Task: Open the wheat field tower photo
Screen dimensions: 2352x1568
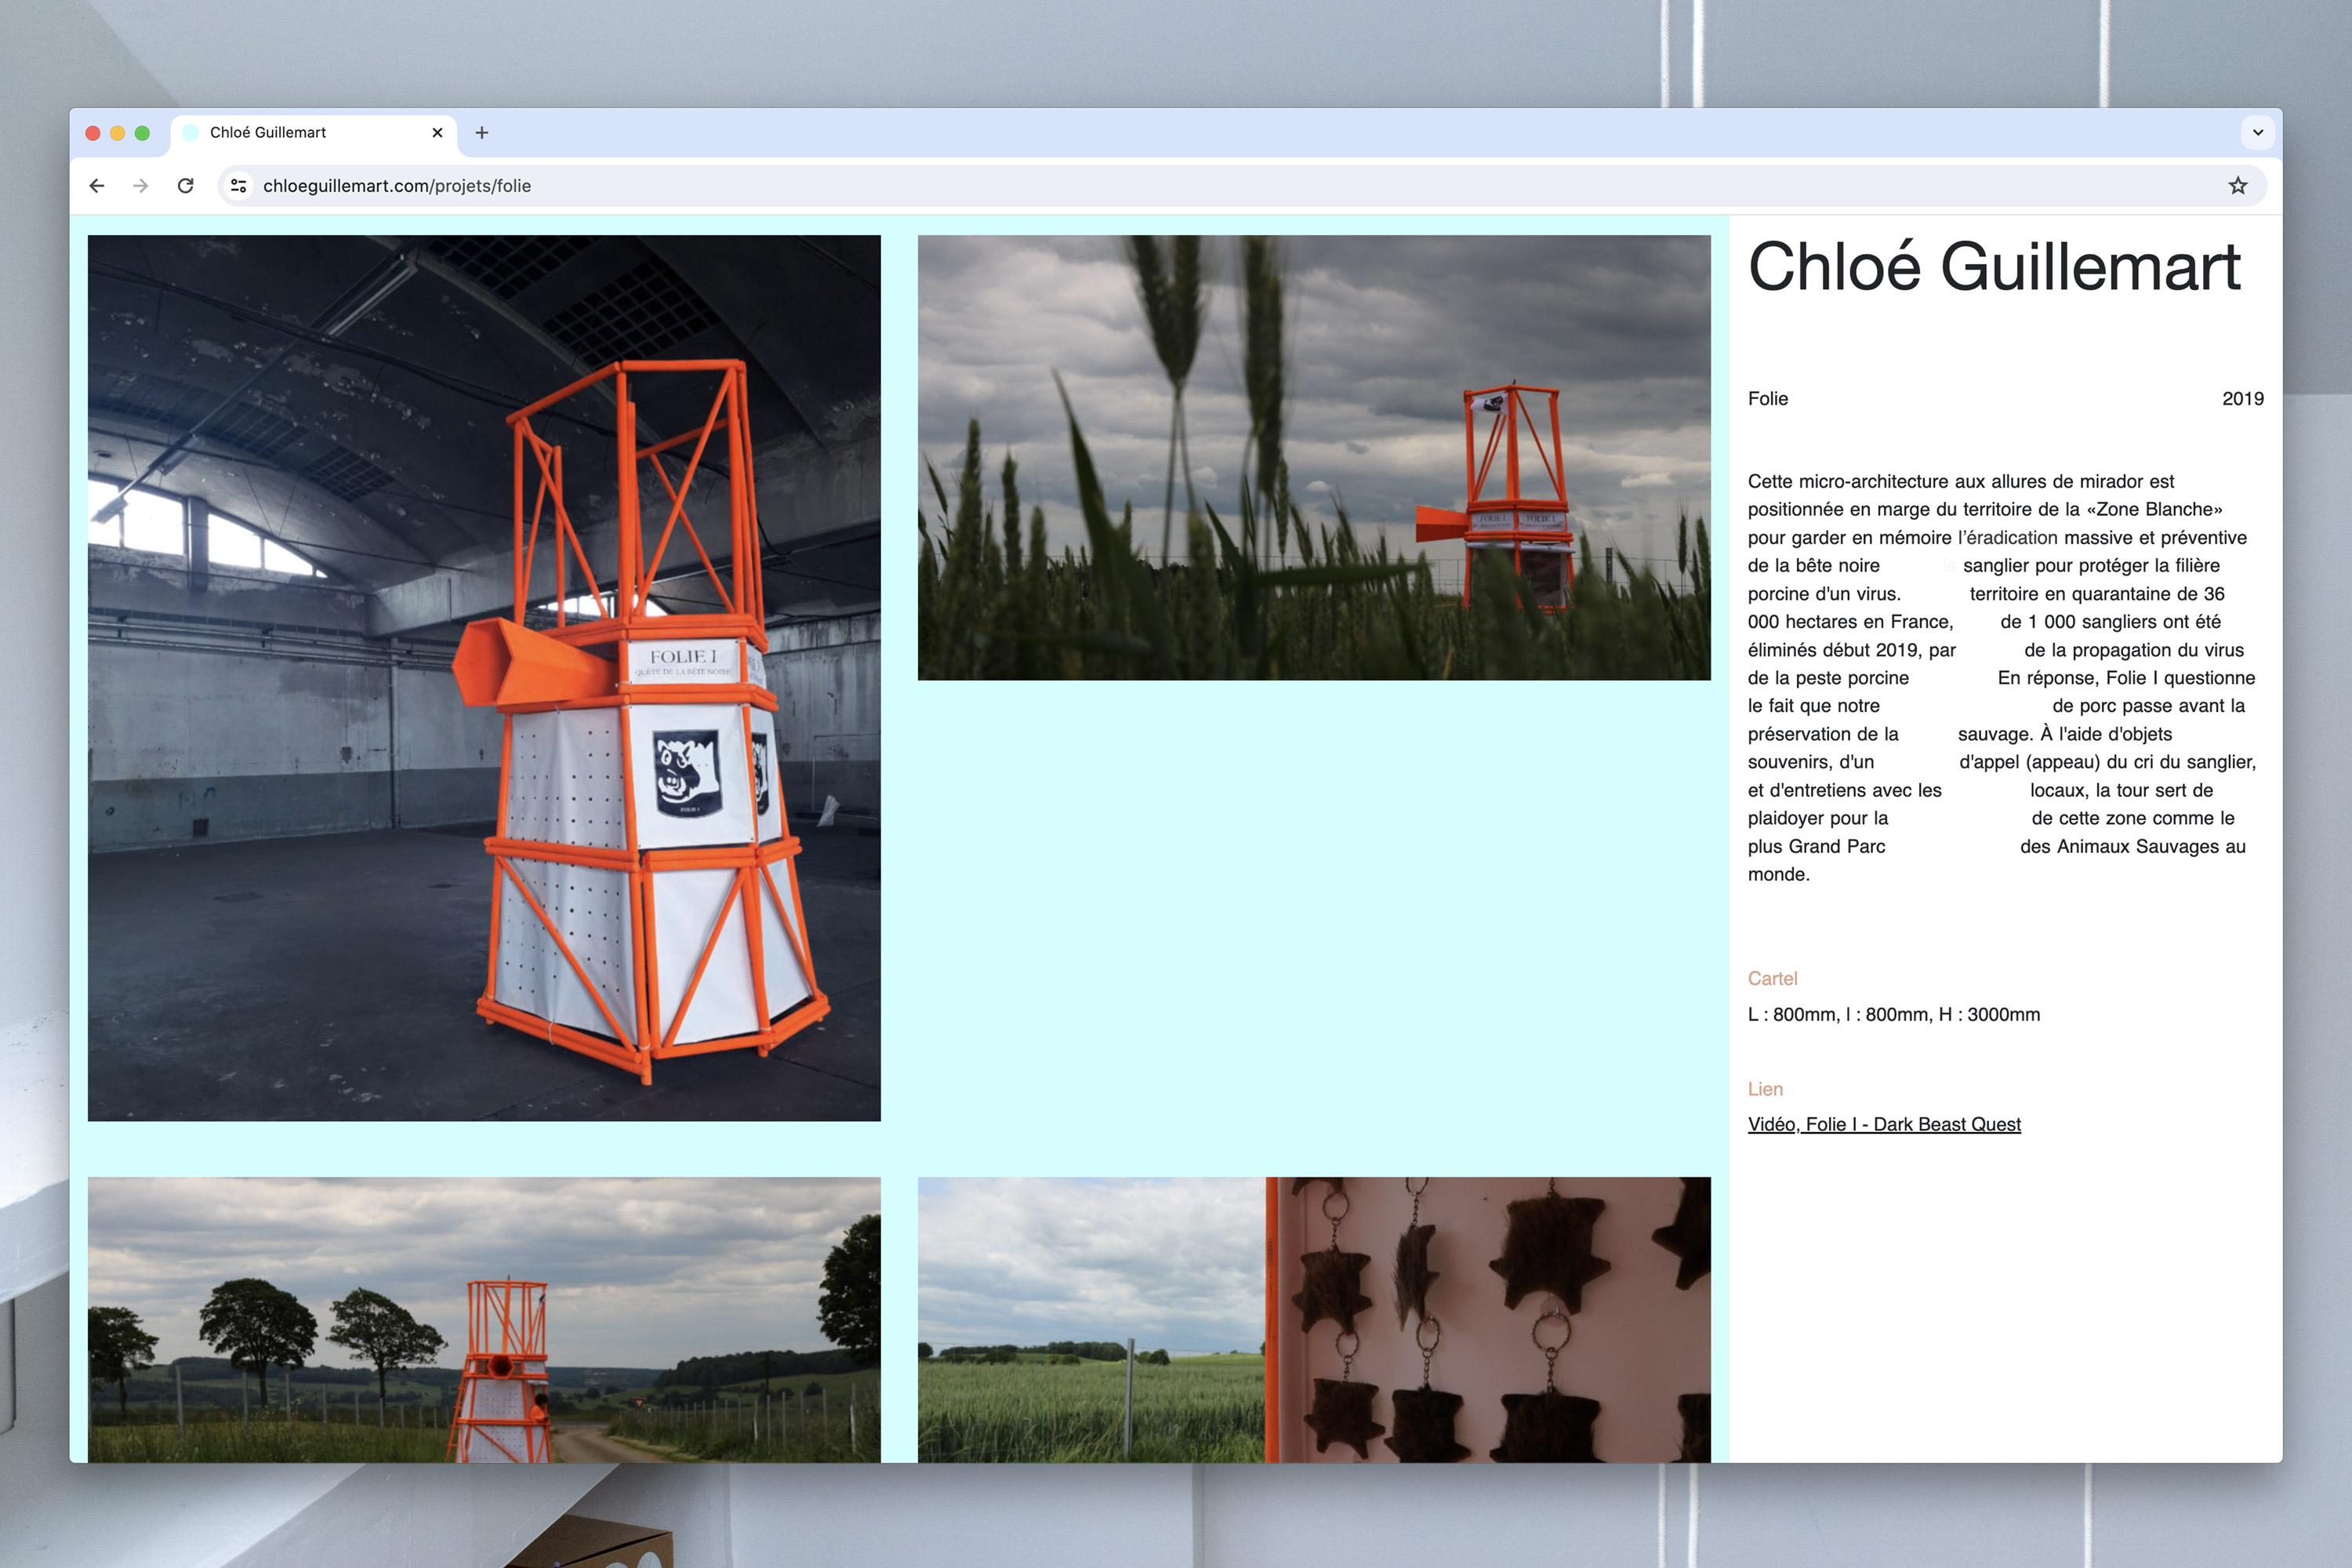Action: [1314, 458]
